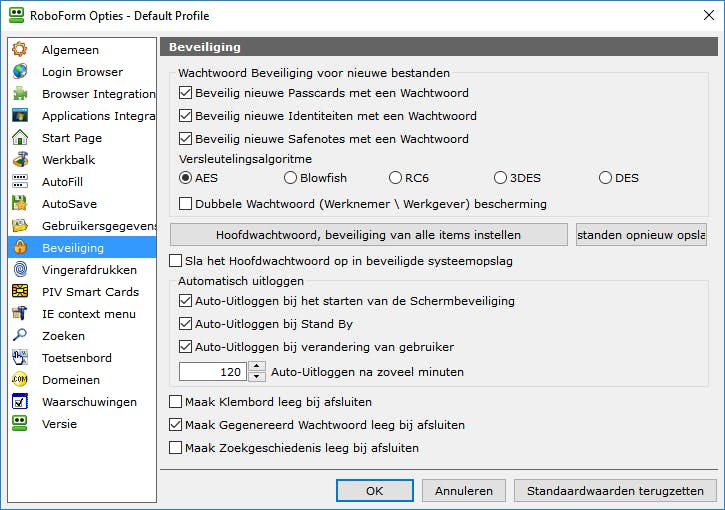The height and width of the screenshot is (510, 725).
Task: Click Standaardwaarden terugzetten button
Action: click(615, 491)
